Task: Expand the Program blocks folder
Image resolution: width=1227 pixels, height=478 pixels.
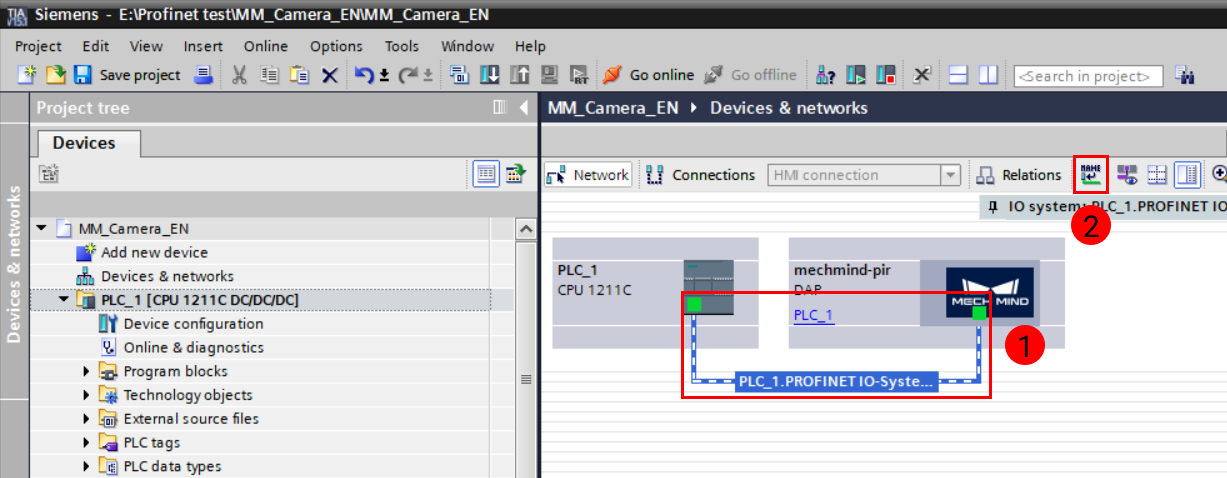Action: click(x=86, y=371)
